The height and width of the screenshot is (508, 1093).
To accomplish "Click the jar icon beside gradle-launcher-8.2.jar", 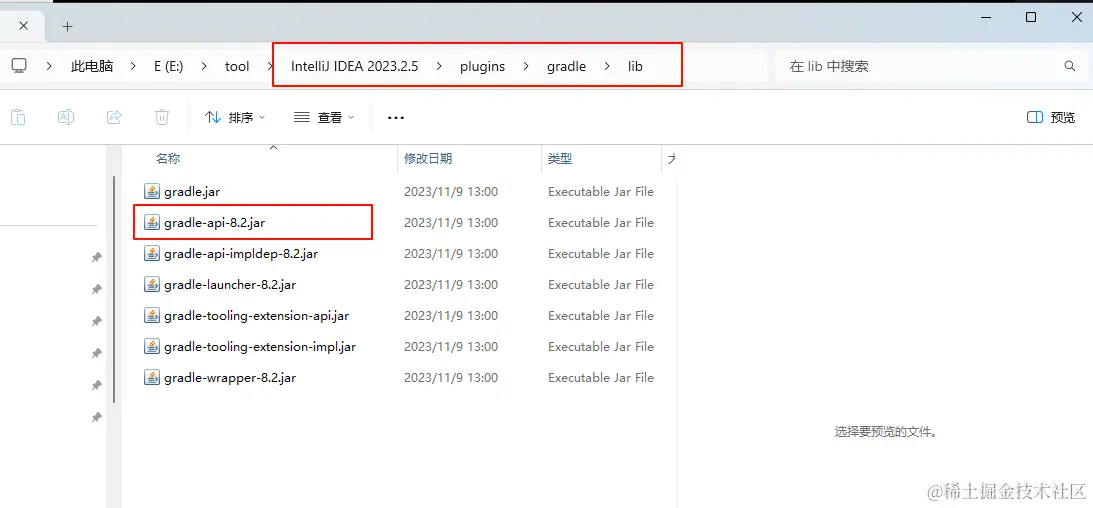I will (152, 284).
